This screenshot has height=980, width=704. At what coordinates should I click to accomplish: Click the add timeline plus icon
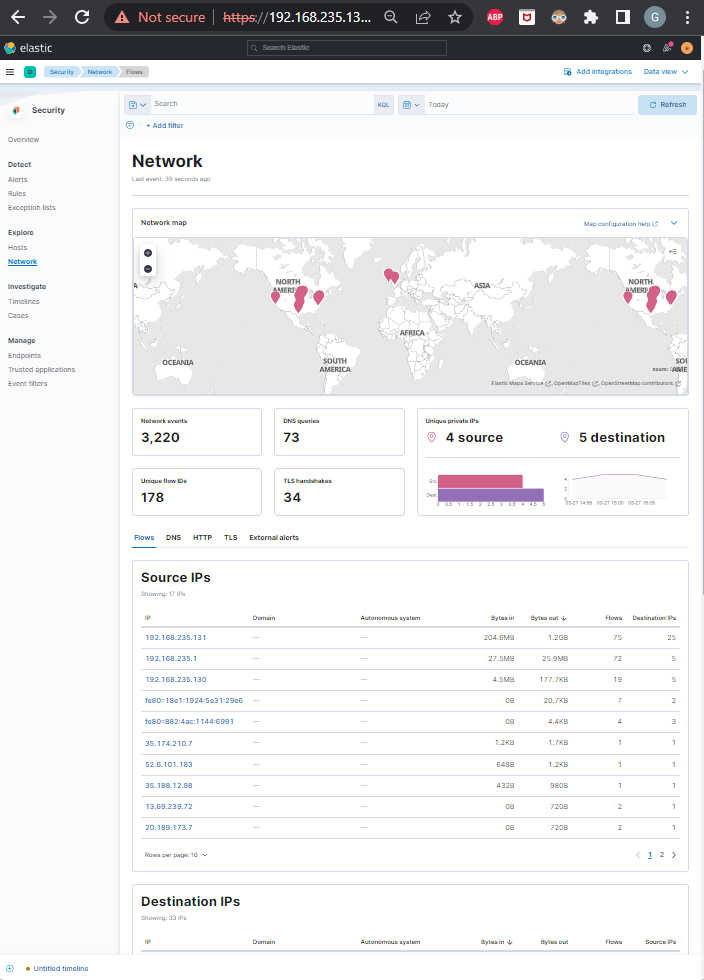[x=10, y=968]
